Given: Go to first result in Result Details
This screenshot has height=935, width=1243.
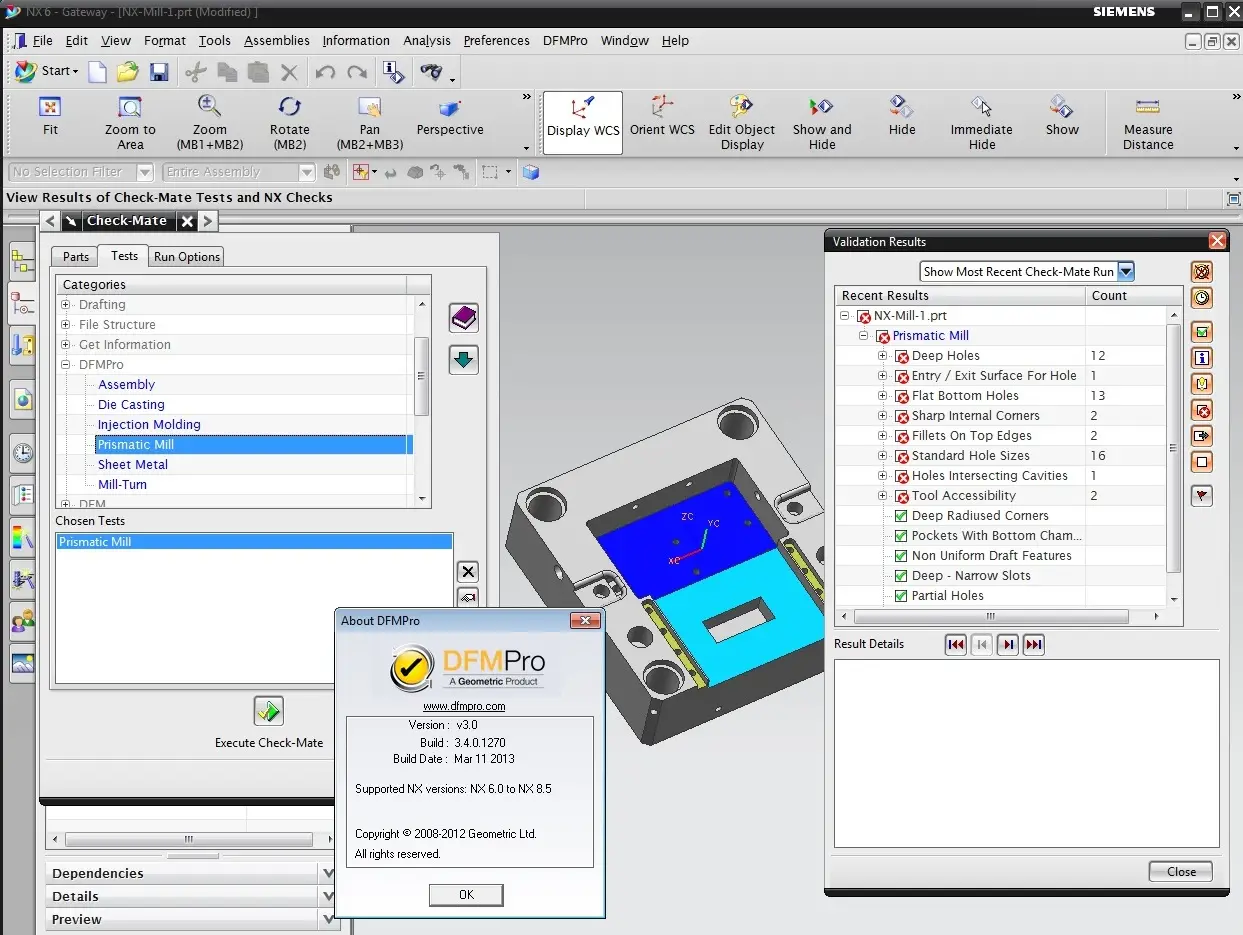Looking at the screenshot, I should pyautogui.click(x=956, y=645).
